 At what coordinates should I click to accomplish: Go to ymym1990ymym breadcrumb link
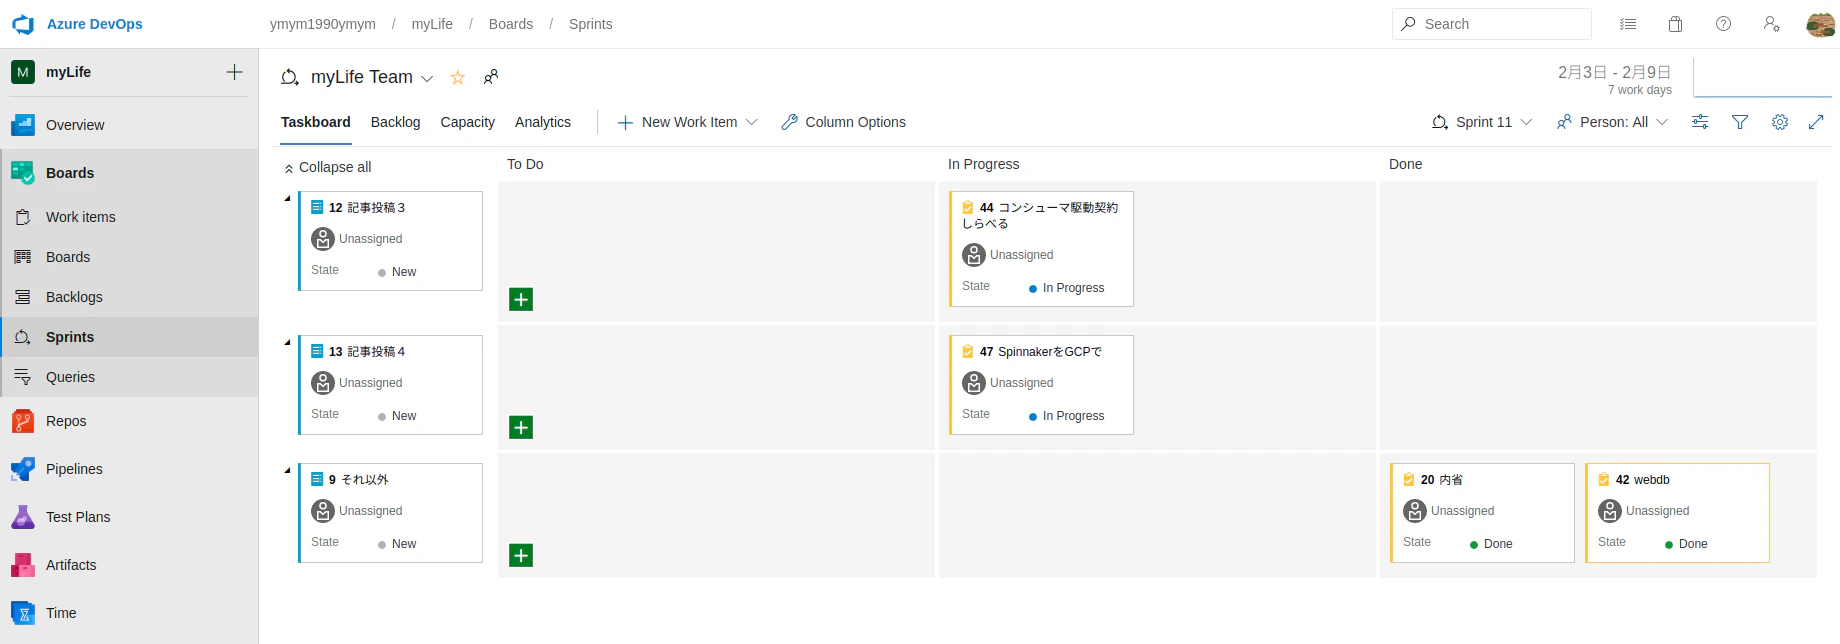[323, 24]
